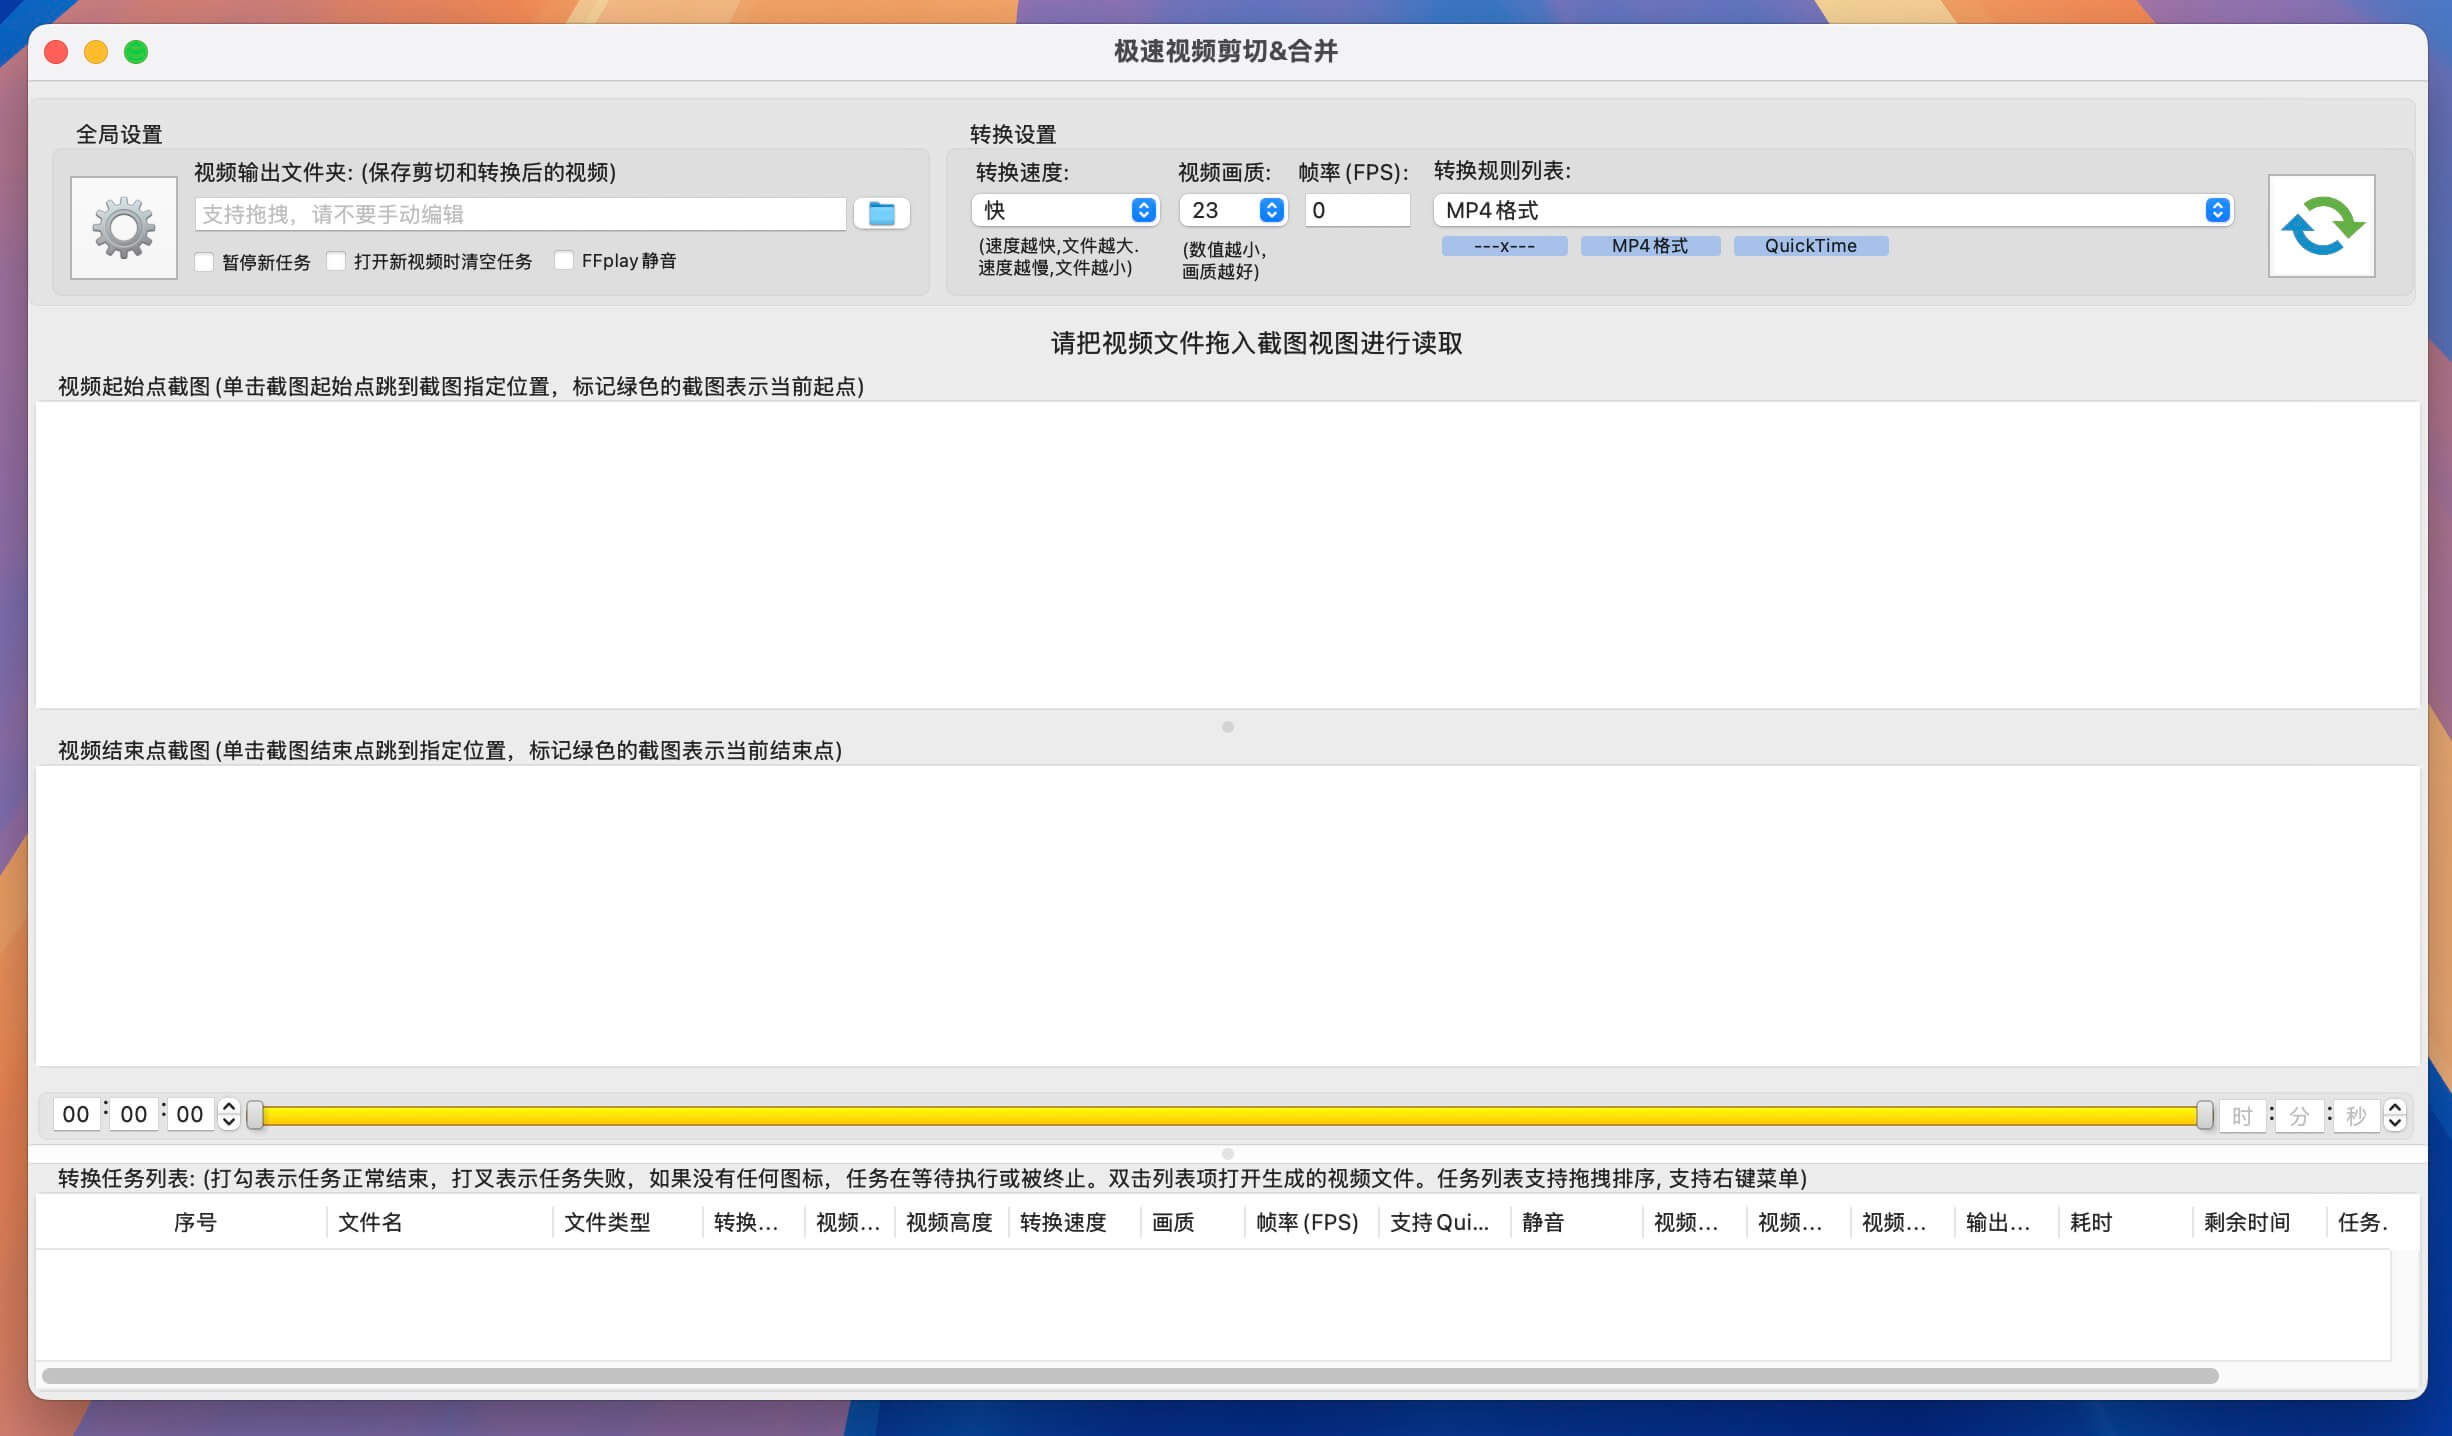This screenshot has width=2452, height=1436.
Task: Click the 视频画质 stepper arrows
Action: (x=1270, y=210)
